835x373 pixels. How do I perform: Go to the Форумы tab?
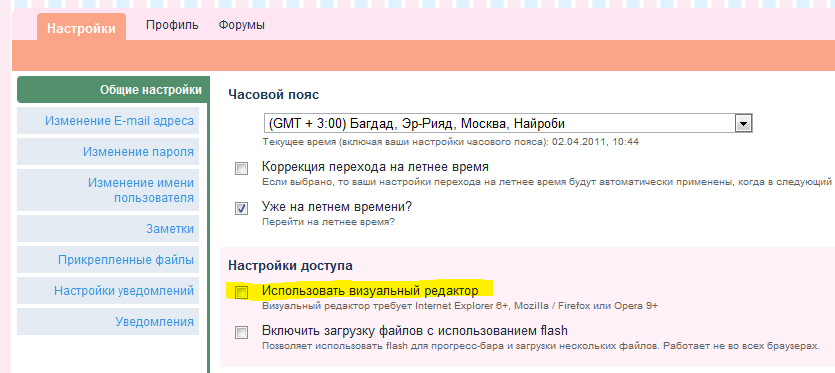pyautogui.click(x=241, y=25)
